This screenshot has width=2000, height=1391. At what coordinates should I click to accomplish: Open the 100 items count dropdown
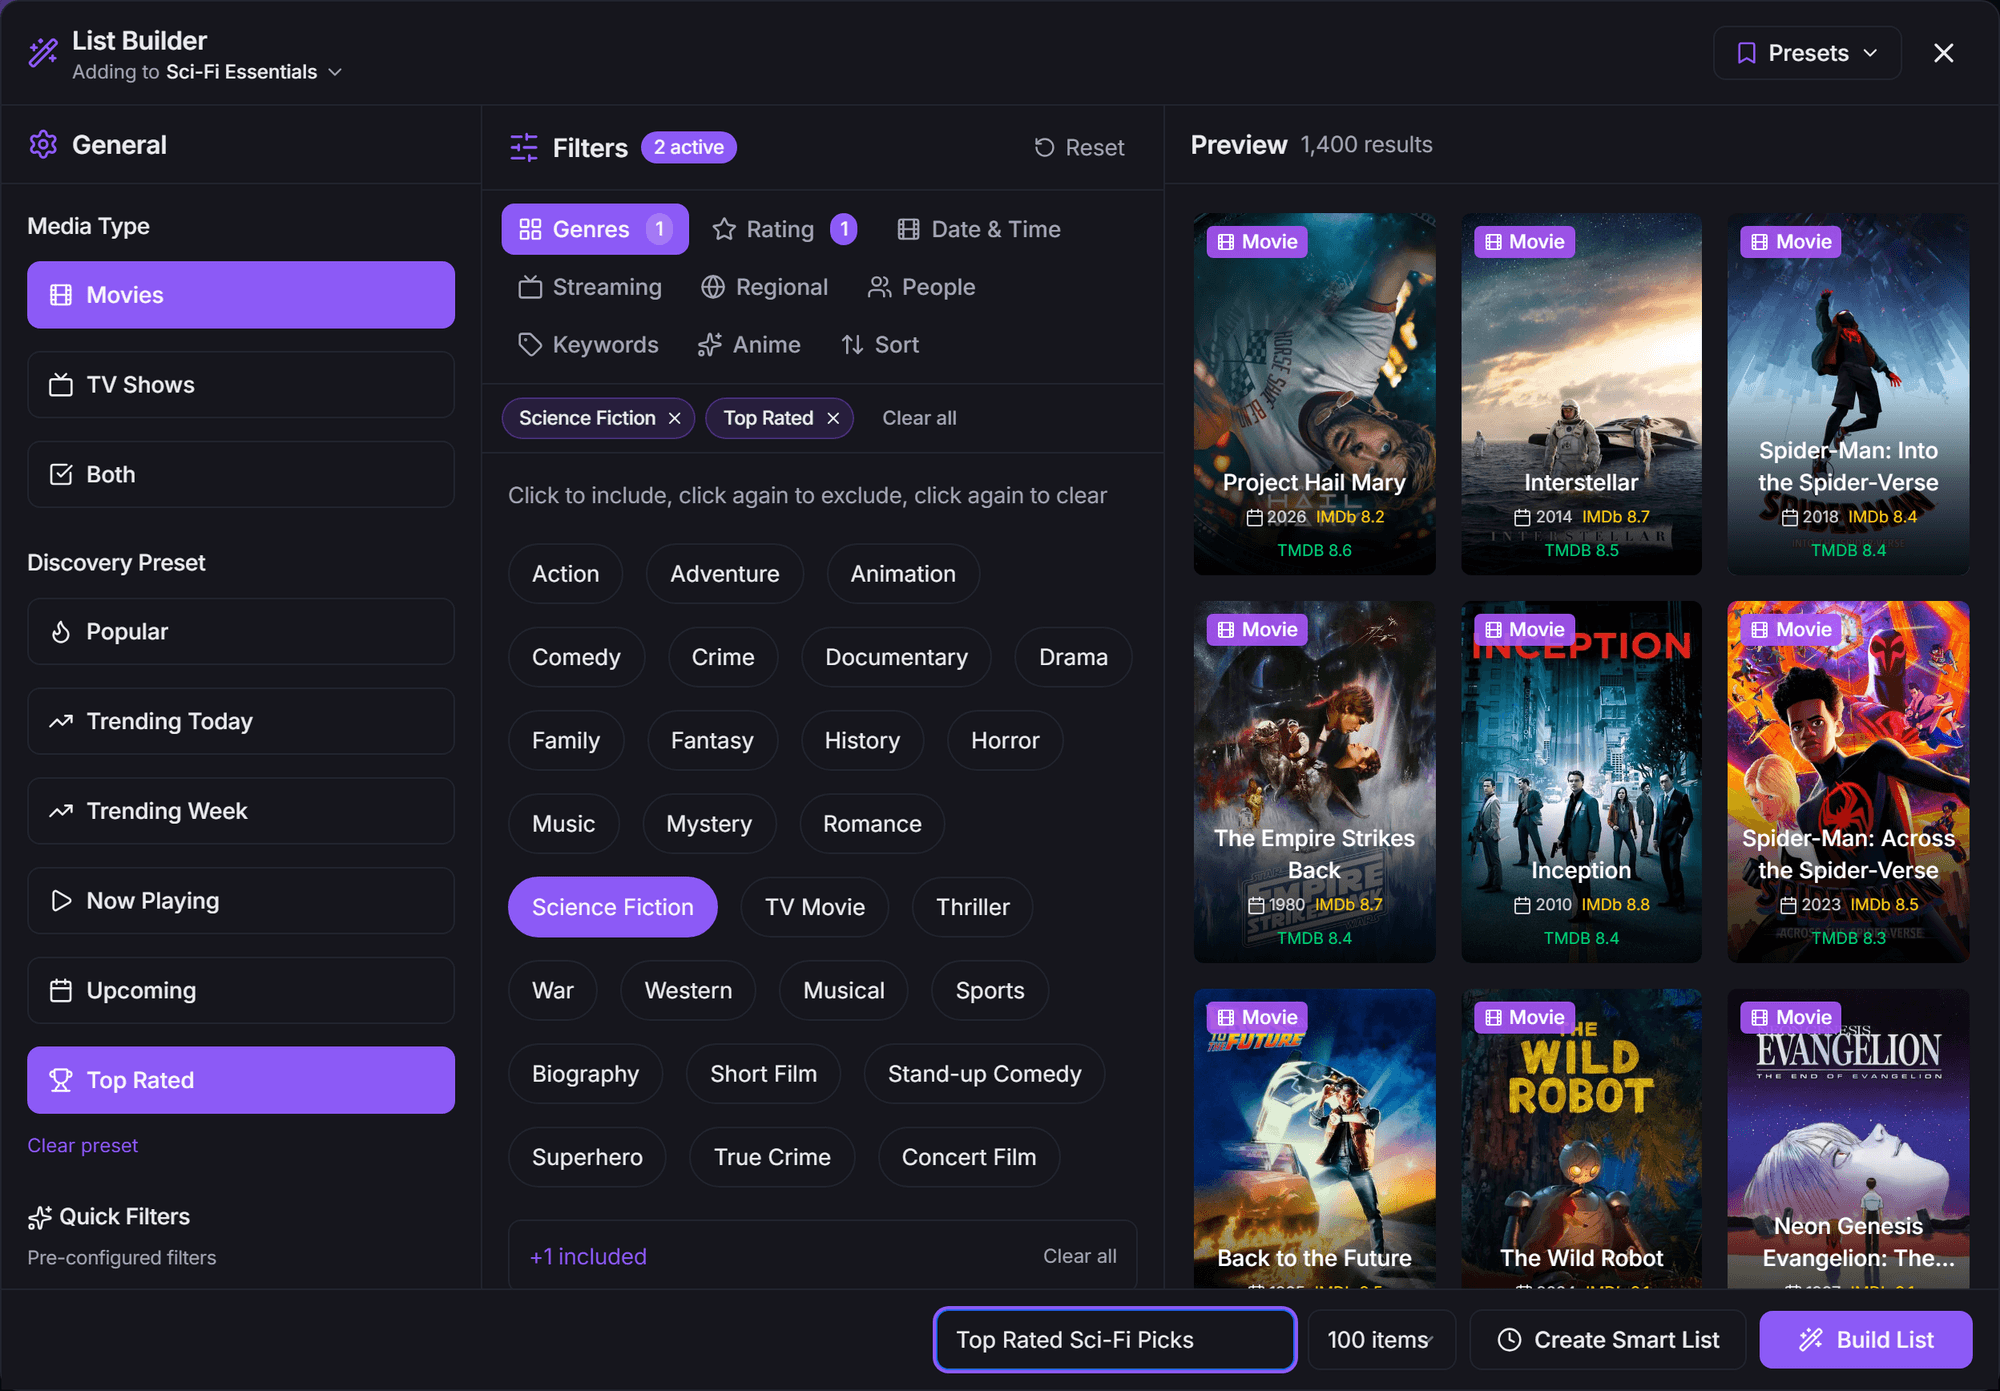[x=1381, y=1340]
